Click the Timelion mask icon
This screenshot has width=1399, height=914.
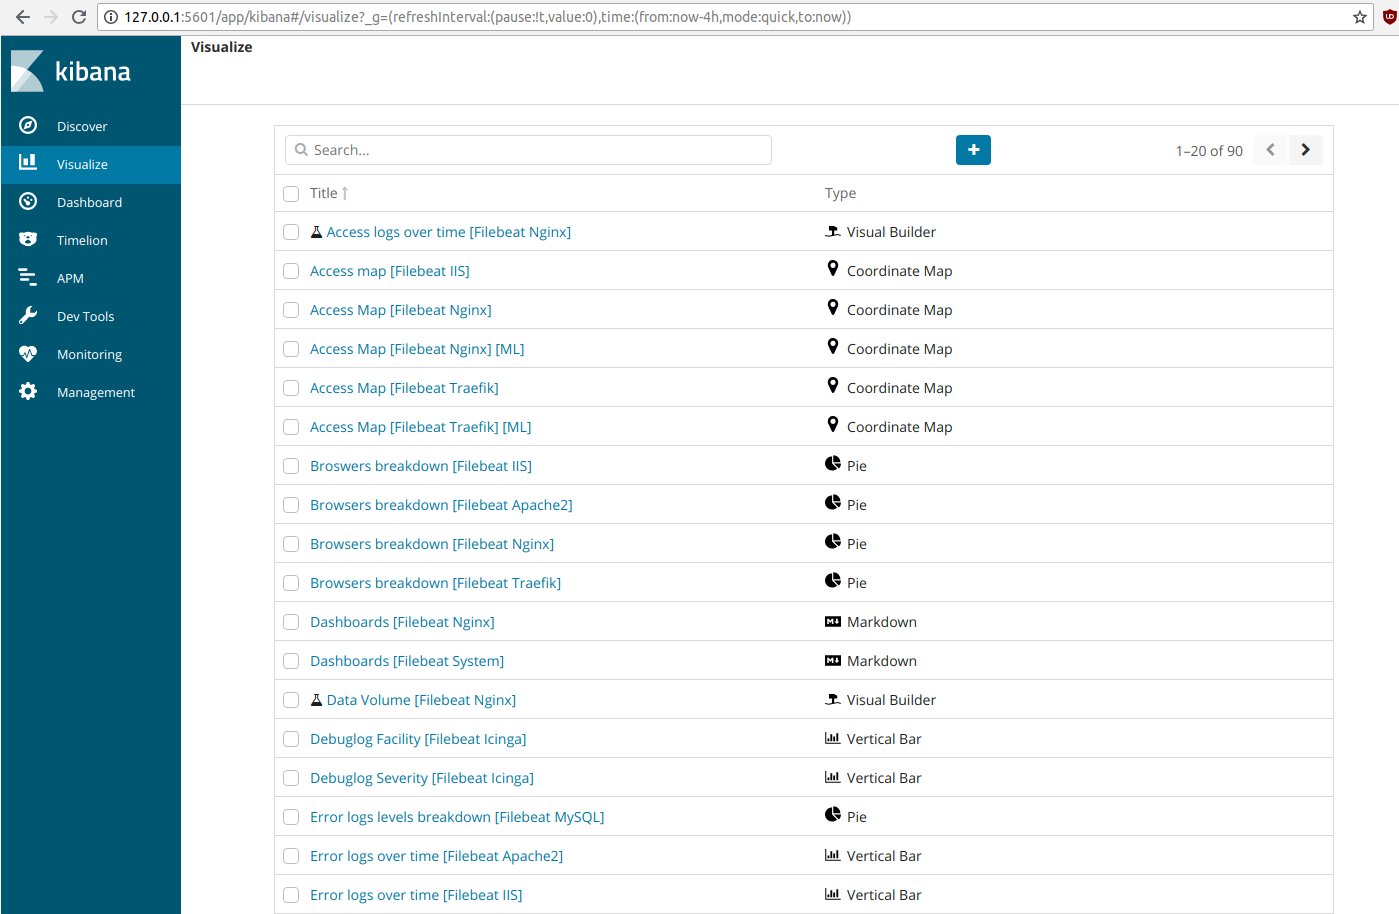click(x=28, y=239)
